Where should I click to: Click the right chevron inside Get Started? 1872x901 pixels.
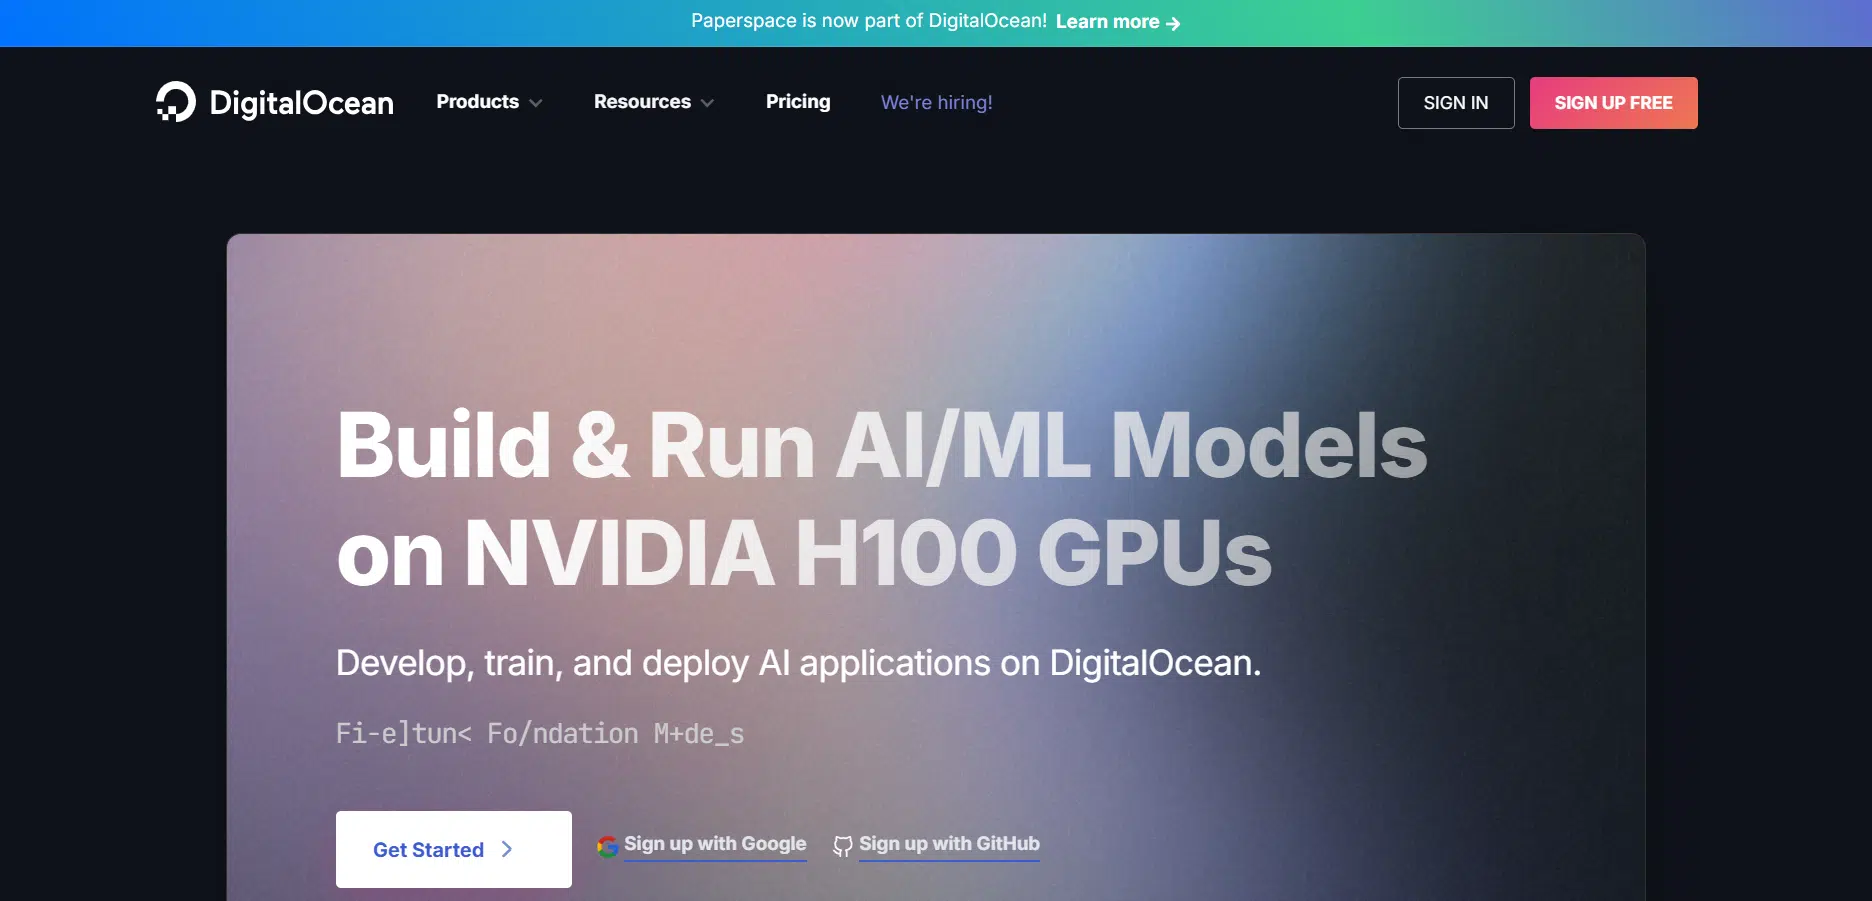tap(507, 849)
